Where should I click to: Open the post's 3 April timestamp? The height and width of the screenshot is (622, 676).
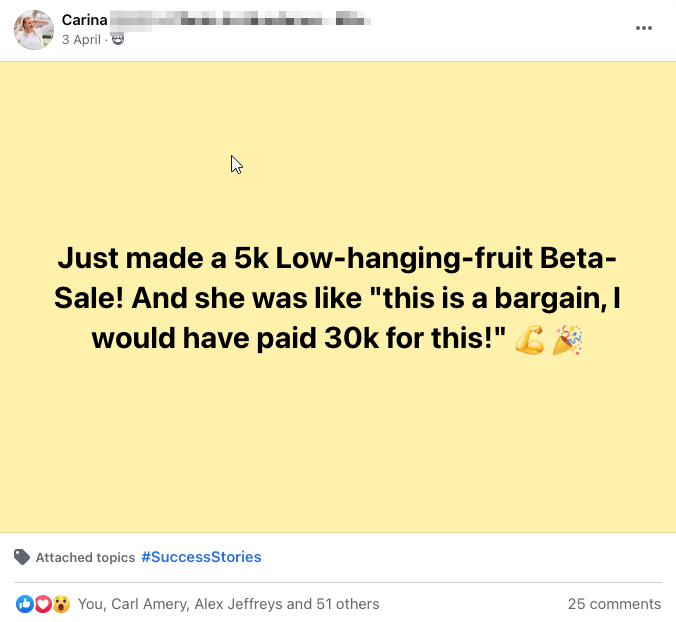click(x=81, y=39)
